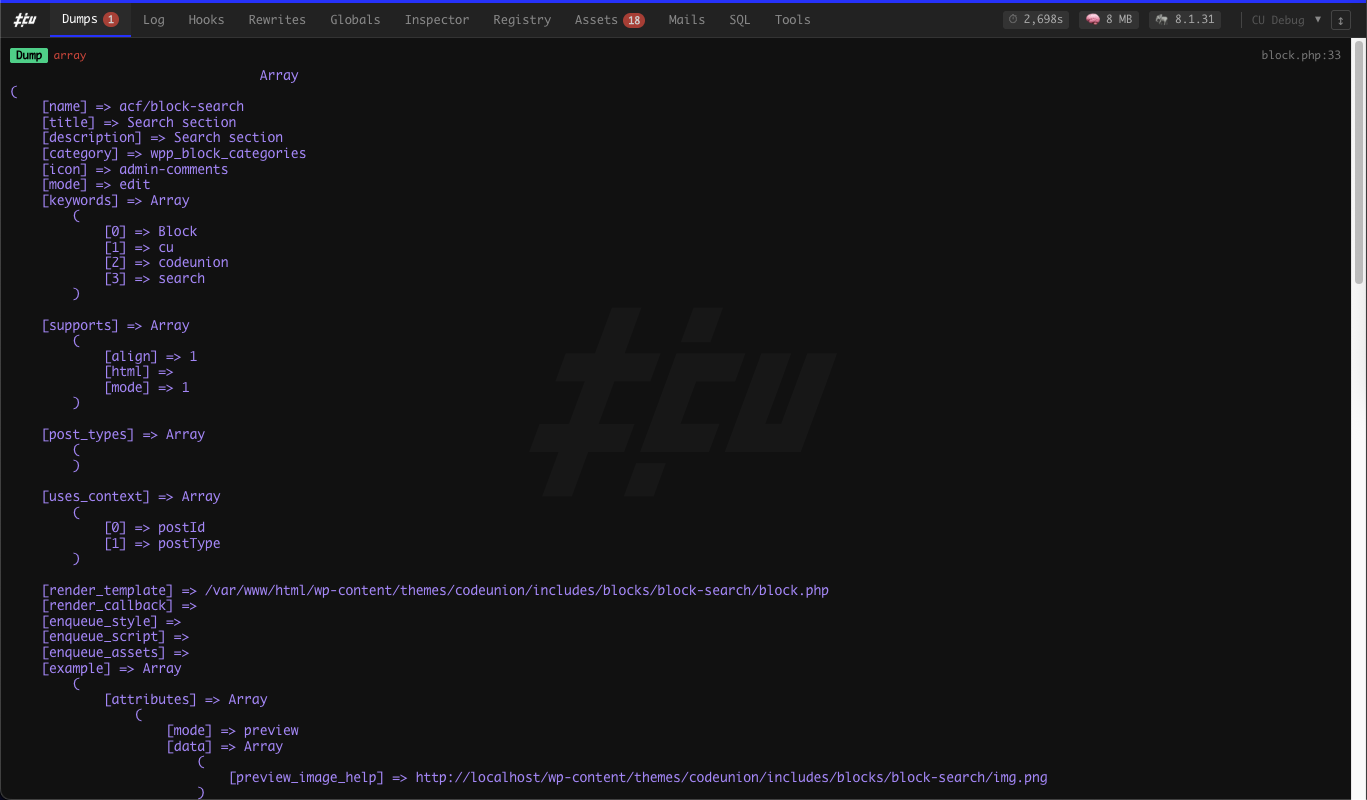This screenshot has width=1367, height=800.
Task: Click the green Dump label
Action: [29, 56]
